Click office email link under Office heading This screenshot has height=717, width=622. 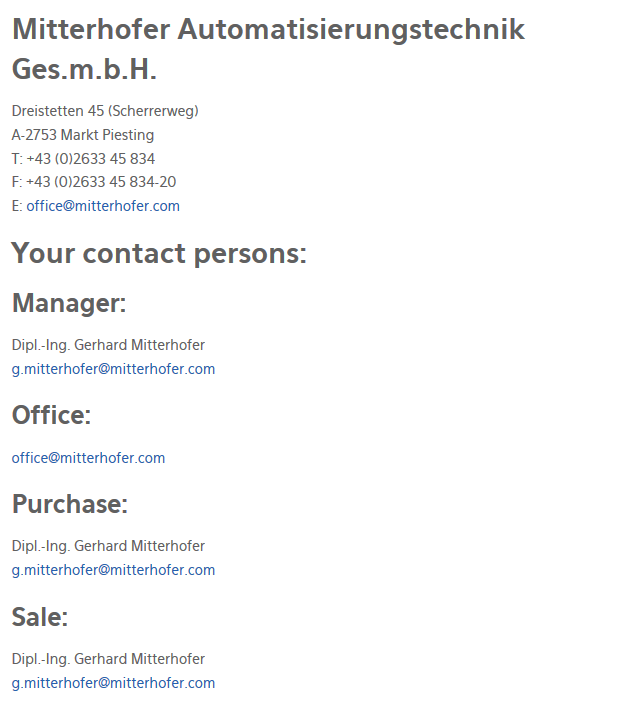[x=88, y=458]
